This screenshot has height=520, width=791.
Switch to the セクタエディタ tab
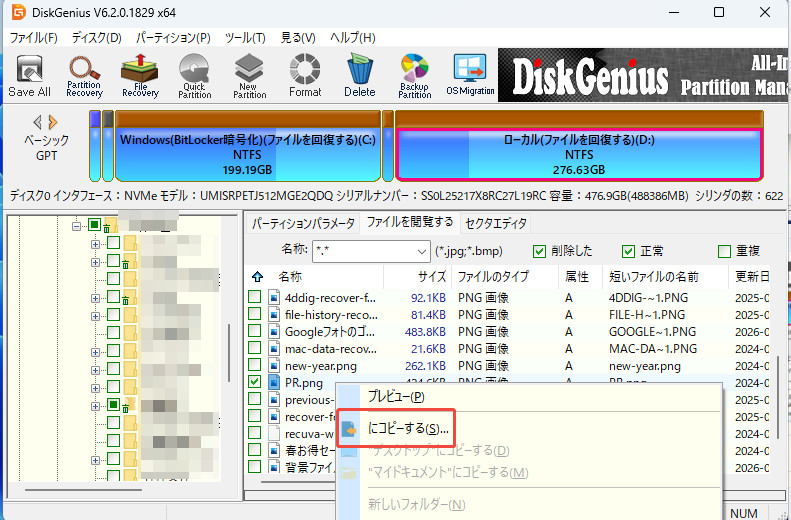(496, 223)
